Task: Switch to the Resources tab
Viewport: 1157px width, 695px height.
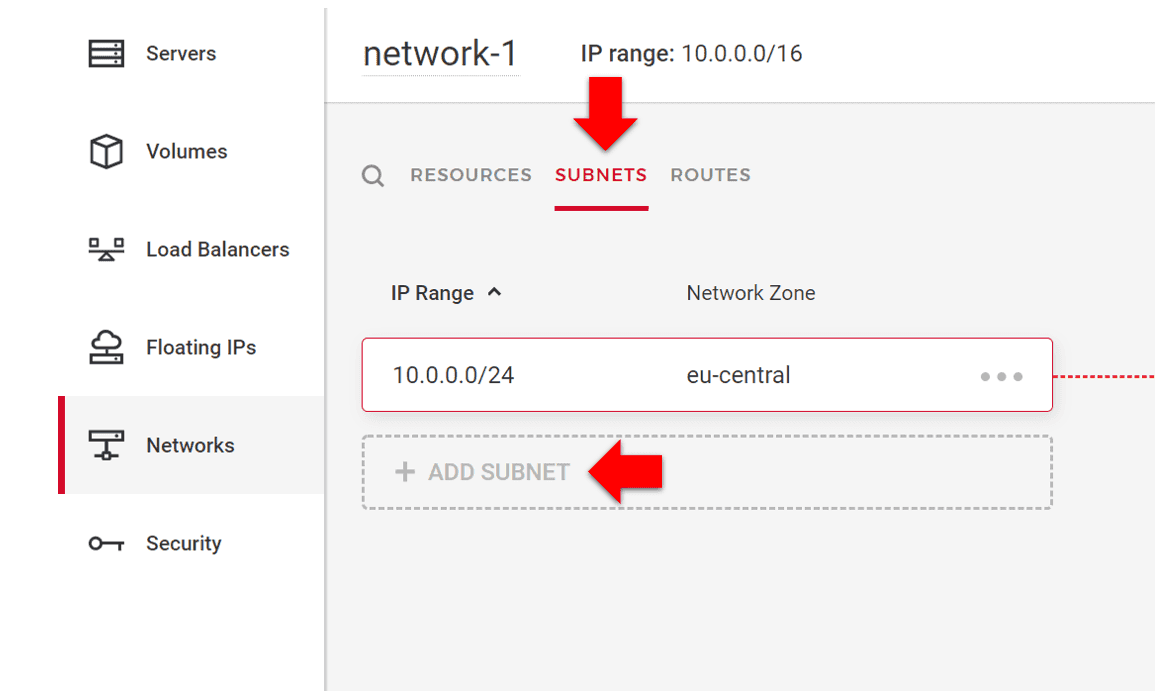Action: [x=470, y=175]
